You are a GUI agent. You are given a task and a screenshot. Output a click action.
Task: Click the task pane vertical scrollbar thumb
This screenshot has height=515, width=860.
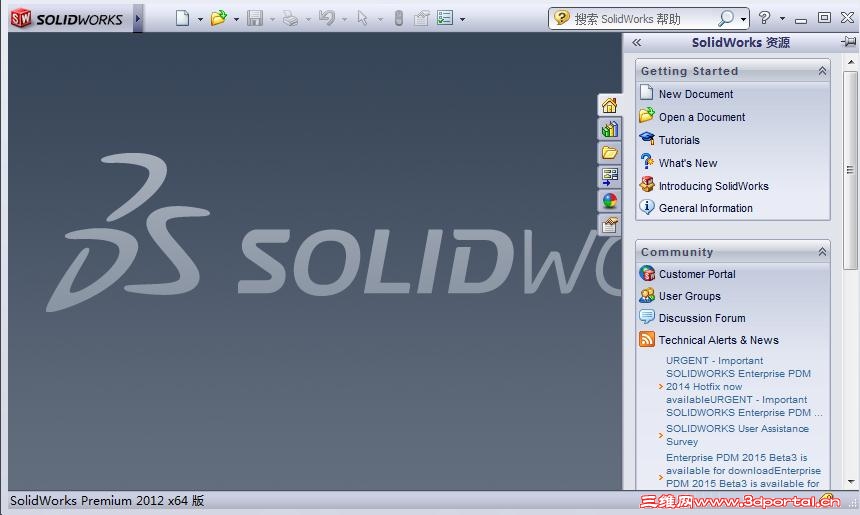click(851, 170)
